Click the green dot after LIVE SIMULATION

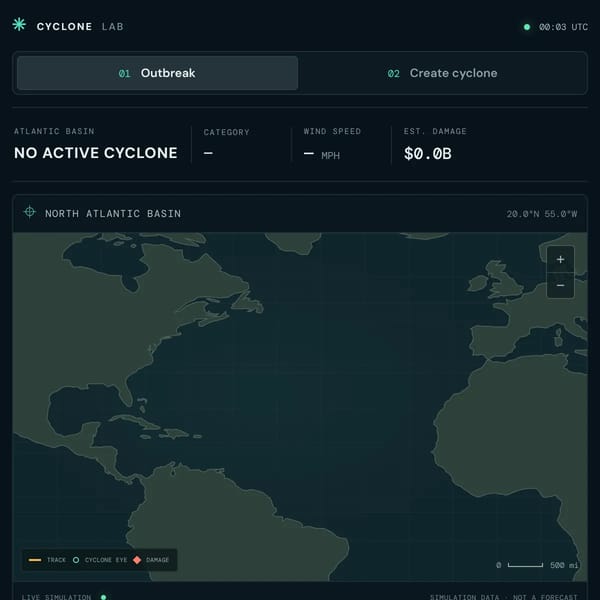click(x=103, y=597)
